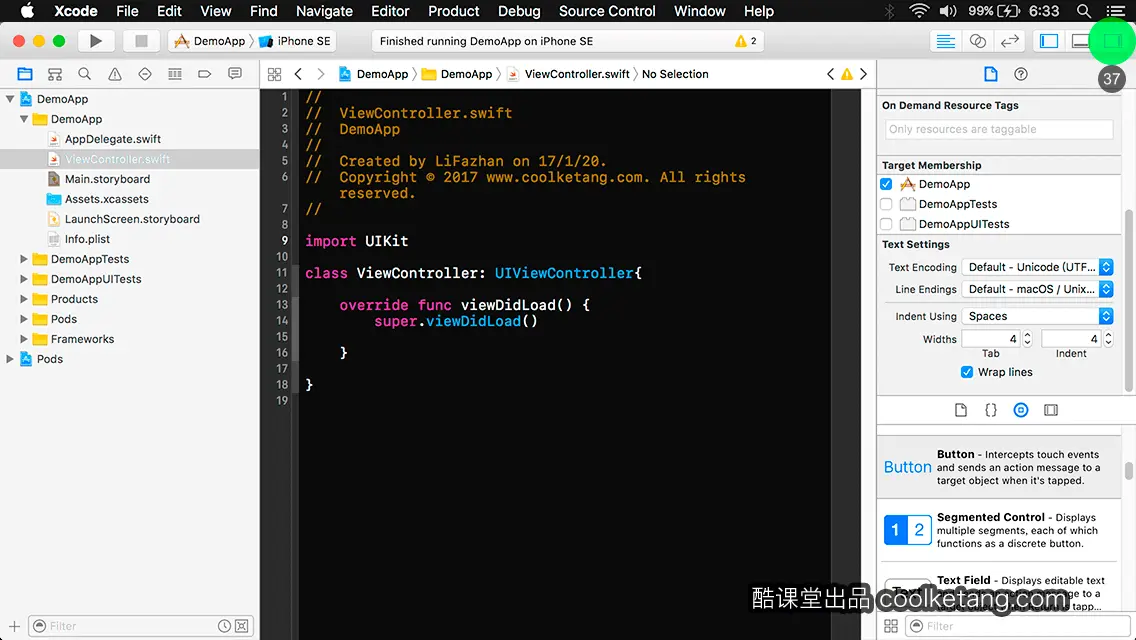The image size is (1136, 640).
Task: Show the Quick Help inspector
Action: (x=1021, y=74)
